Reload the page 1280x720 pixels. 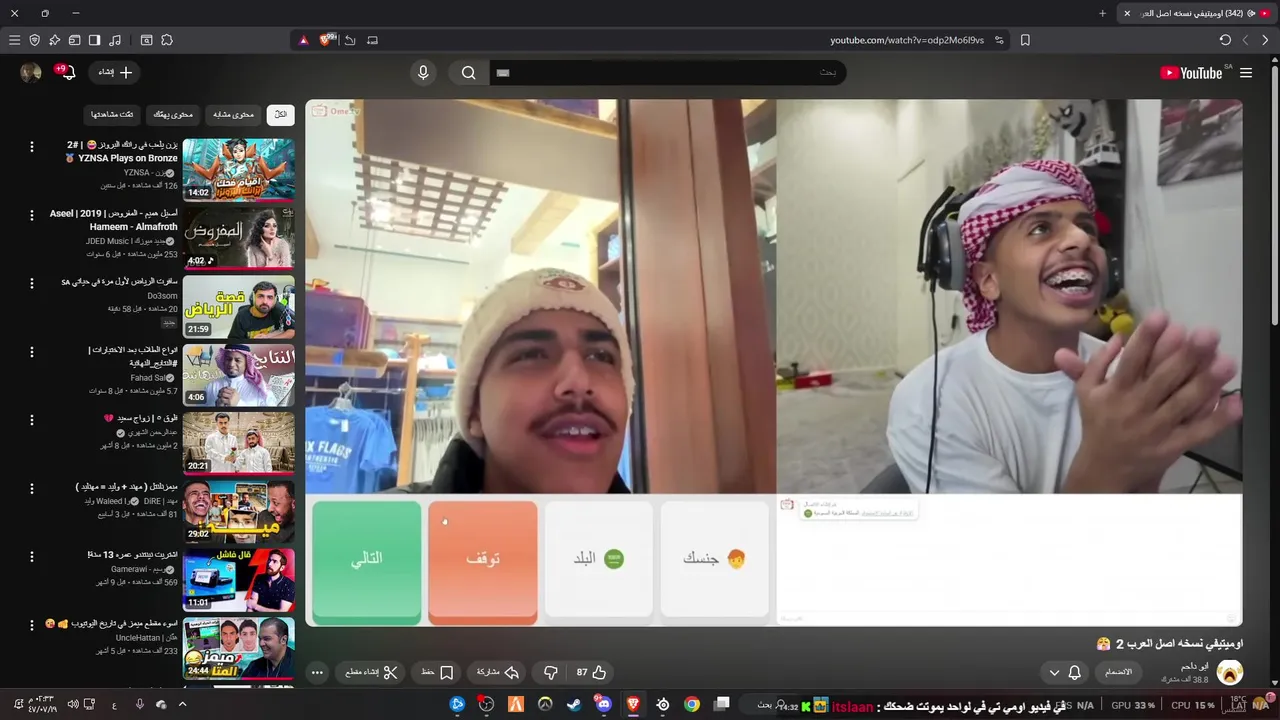point(1225,40)
